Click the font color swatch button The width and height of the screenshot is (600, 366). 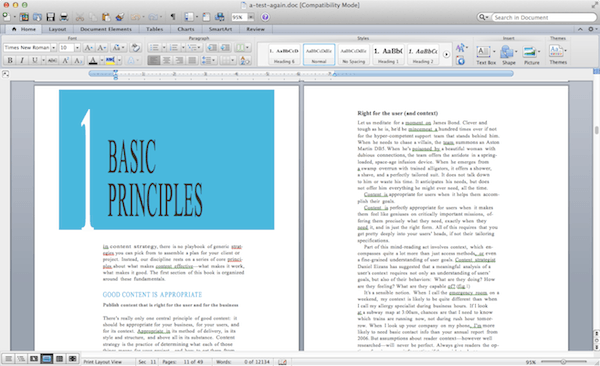point(93,60)
